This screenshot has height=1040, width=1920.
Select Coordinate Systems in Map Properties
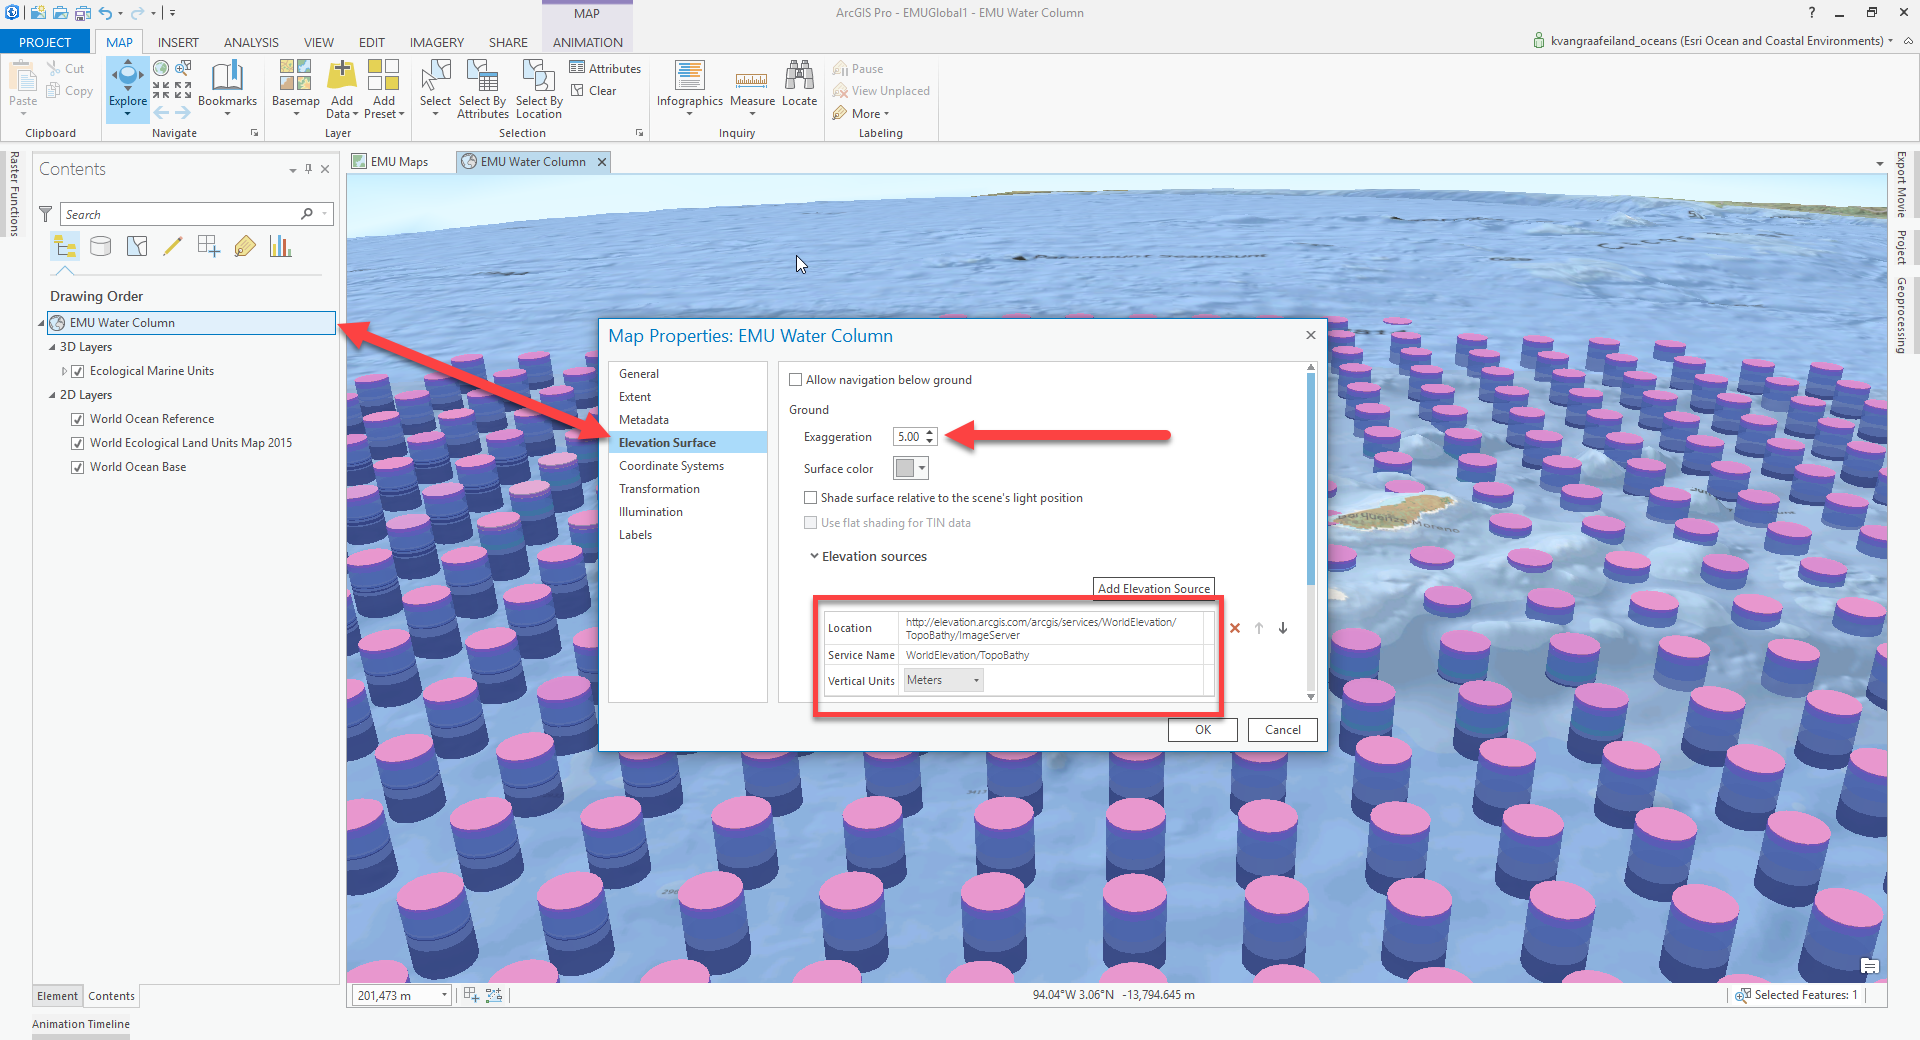coord(671,466)
